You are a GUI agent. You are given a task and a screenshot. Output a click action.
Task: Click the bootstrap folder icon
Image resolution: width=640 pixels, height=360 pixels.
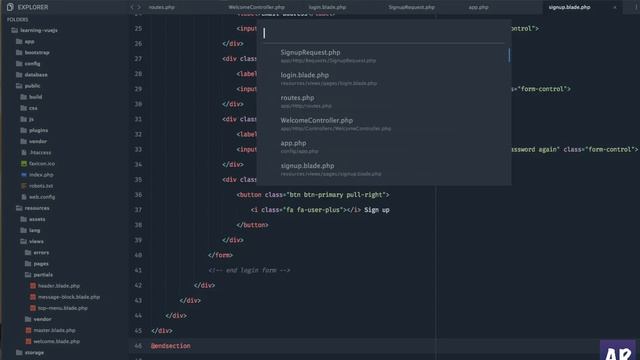point(19,52)
